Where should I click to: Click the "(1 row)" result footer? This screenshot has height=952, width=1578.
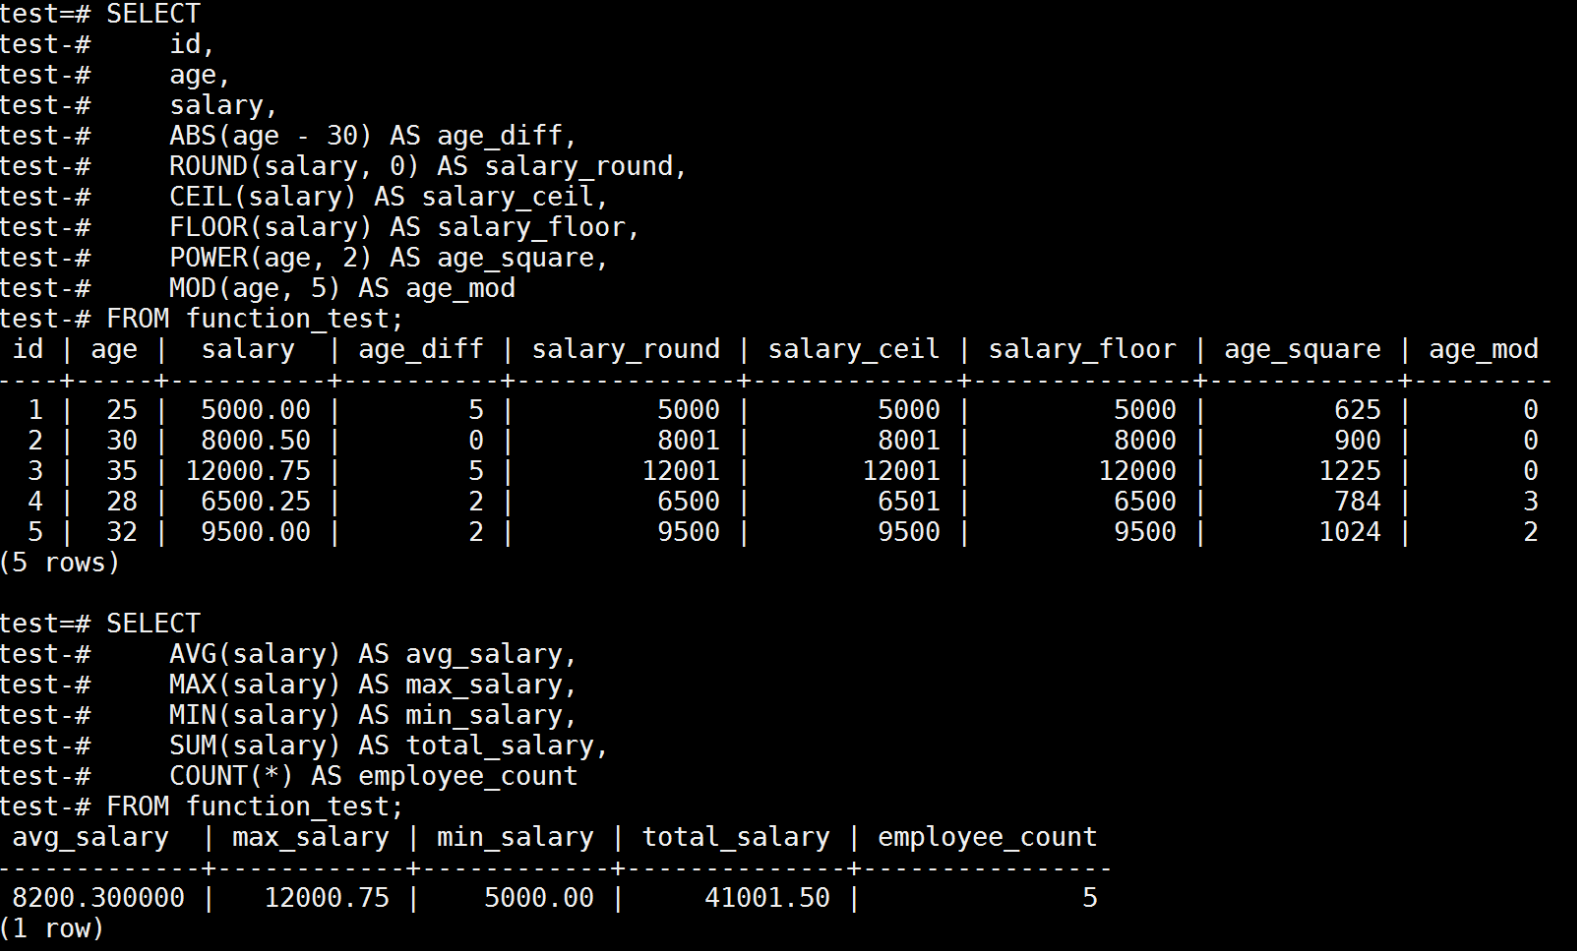tap(52, 929)
